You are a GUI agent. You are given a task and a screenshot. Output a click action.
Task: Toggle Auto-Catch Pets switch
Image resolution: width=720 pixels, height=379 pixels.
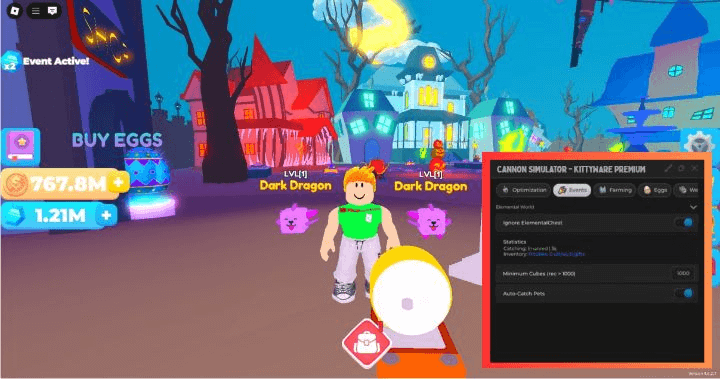[x=684, y=293]
